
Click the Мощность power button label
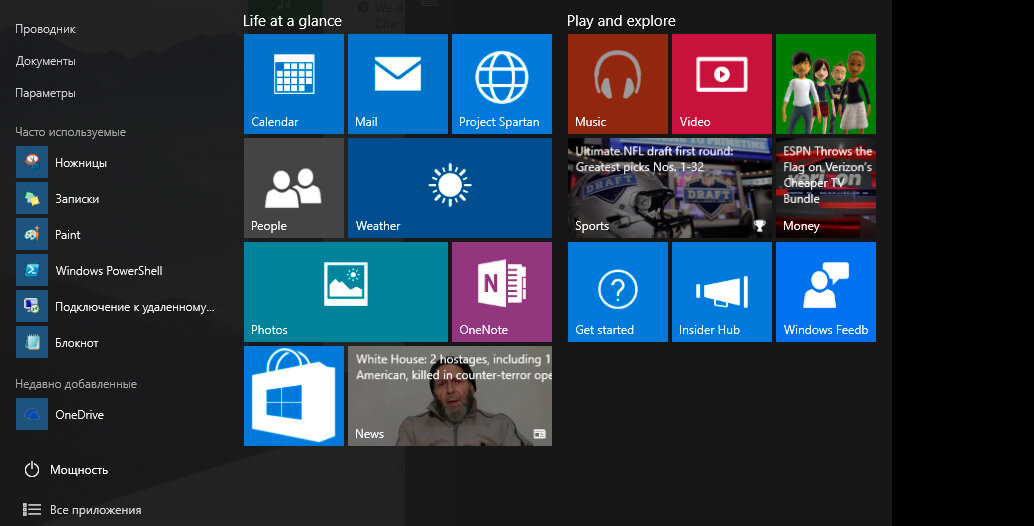point(79,470)
